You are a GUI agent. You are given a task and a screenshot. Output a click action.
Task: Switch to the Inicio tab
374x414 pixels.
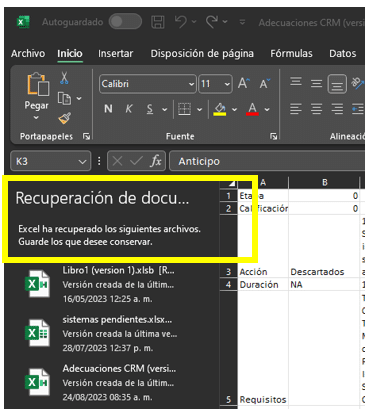click(x=70, y=53)
